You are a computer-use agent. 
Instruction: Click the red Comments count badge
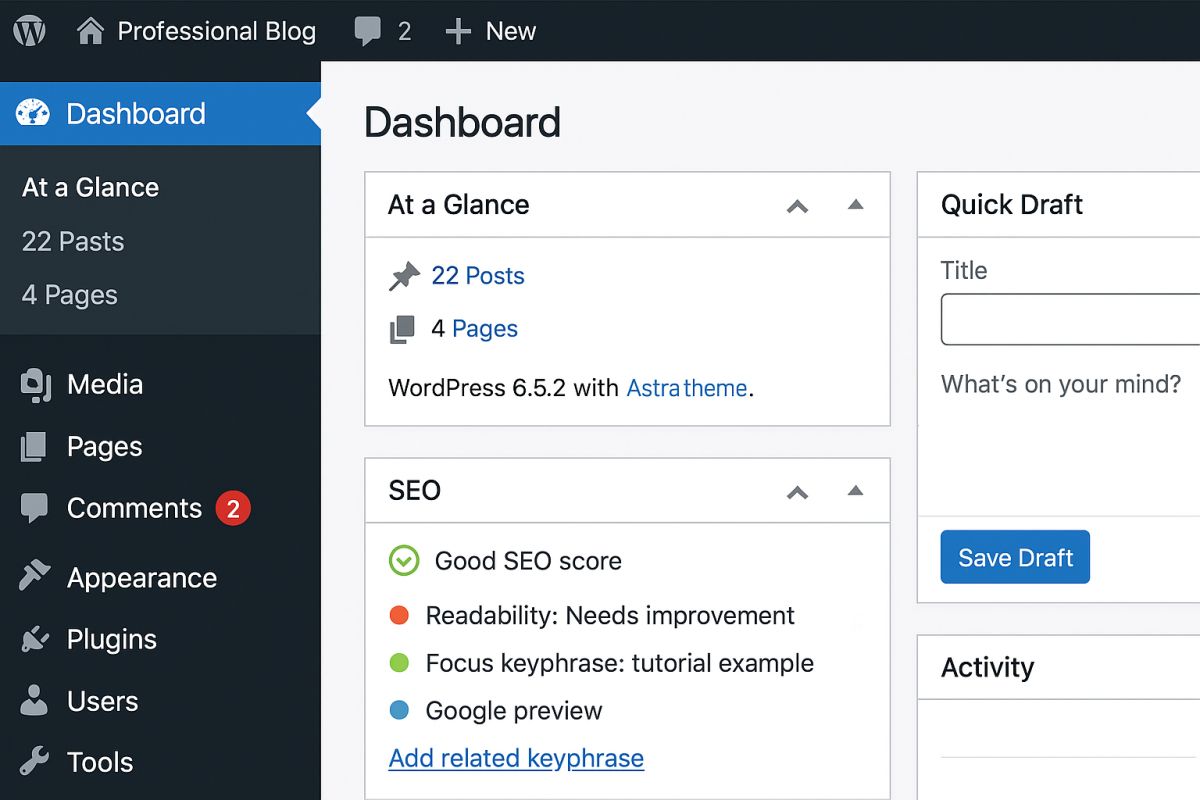pos(233,509)
